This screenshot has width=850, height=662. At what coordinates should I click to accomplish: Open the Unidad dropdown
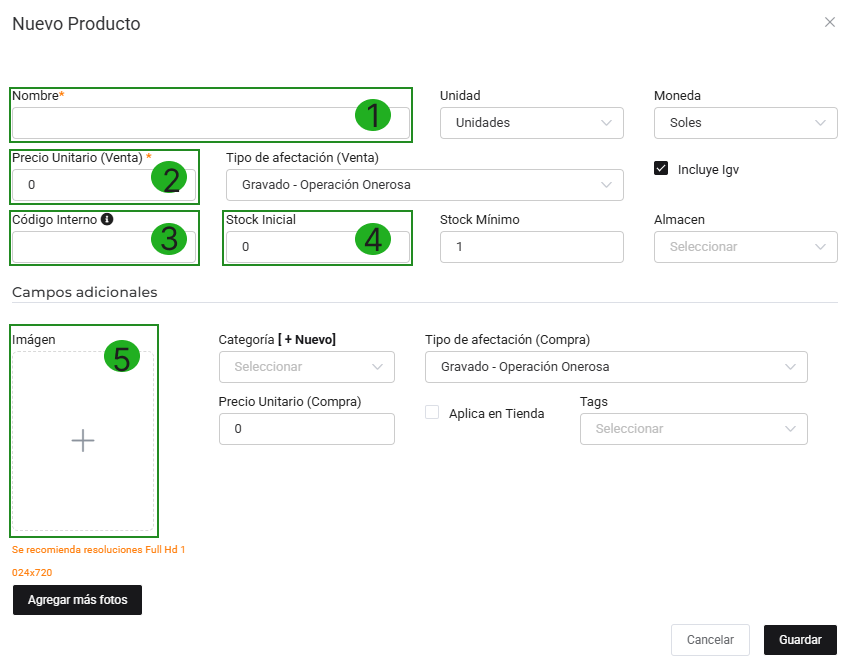531,123
